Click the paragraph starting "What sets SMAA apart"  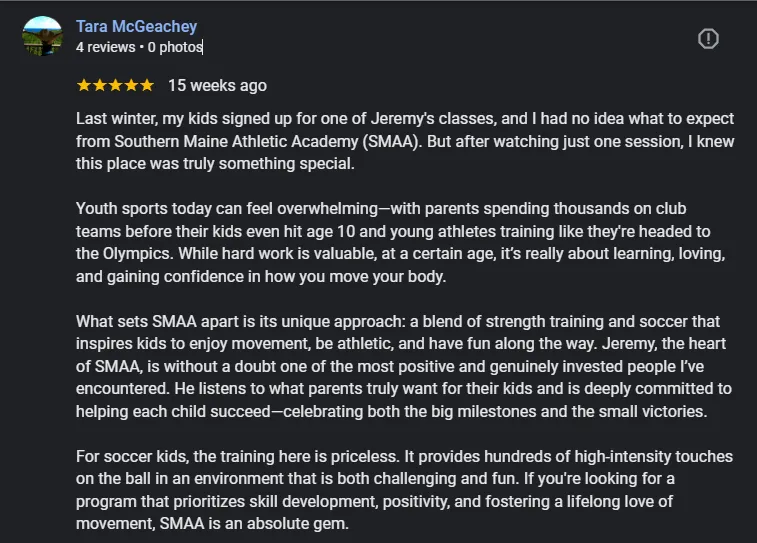click(x=404, y=366)
